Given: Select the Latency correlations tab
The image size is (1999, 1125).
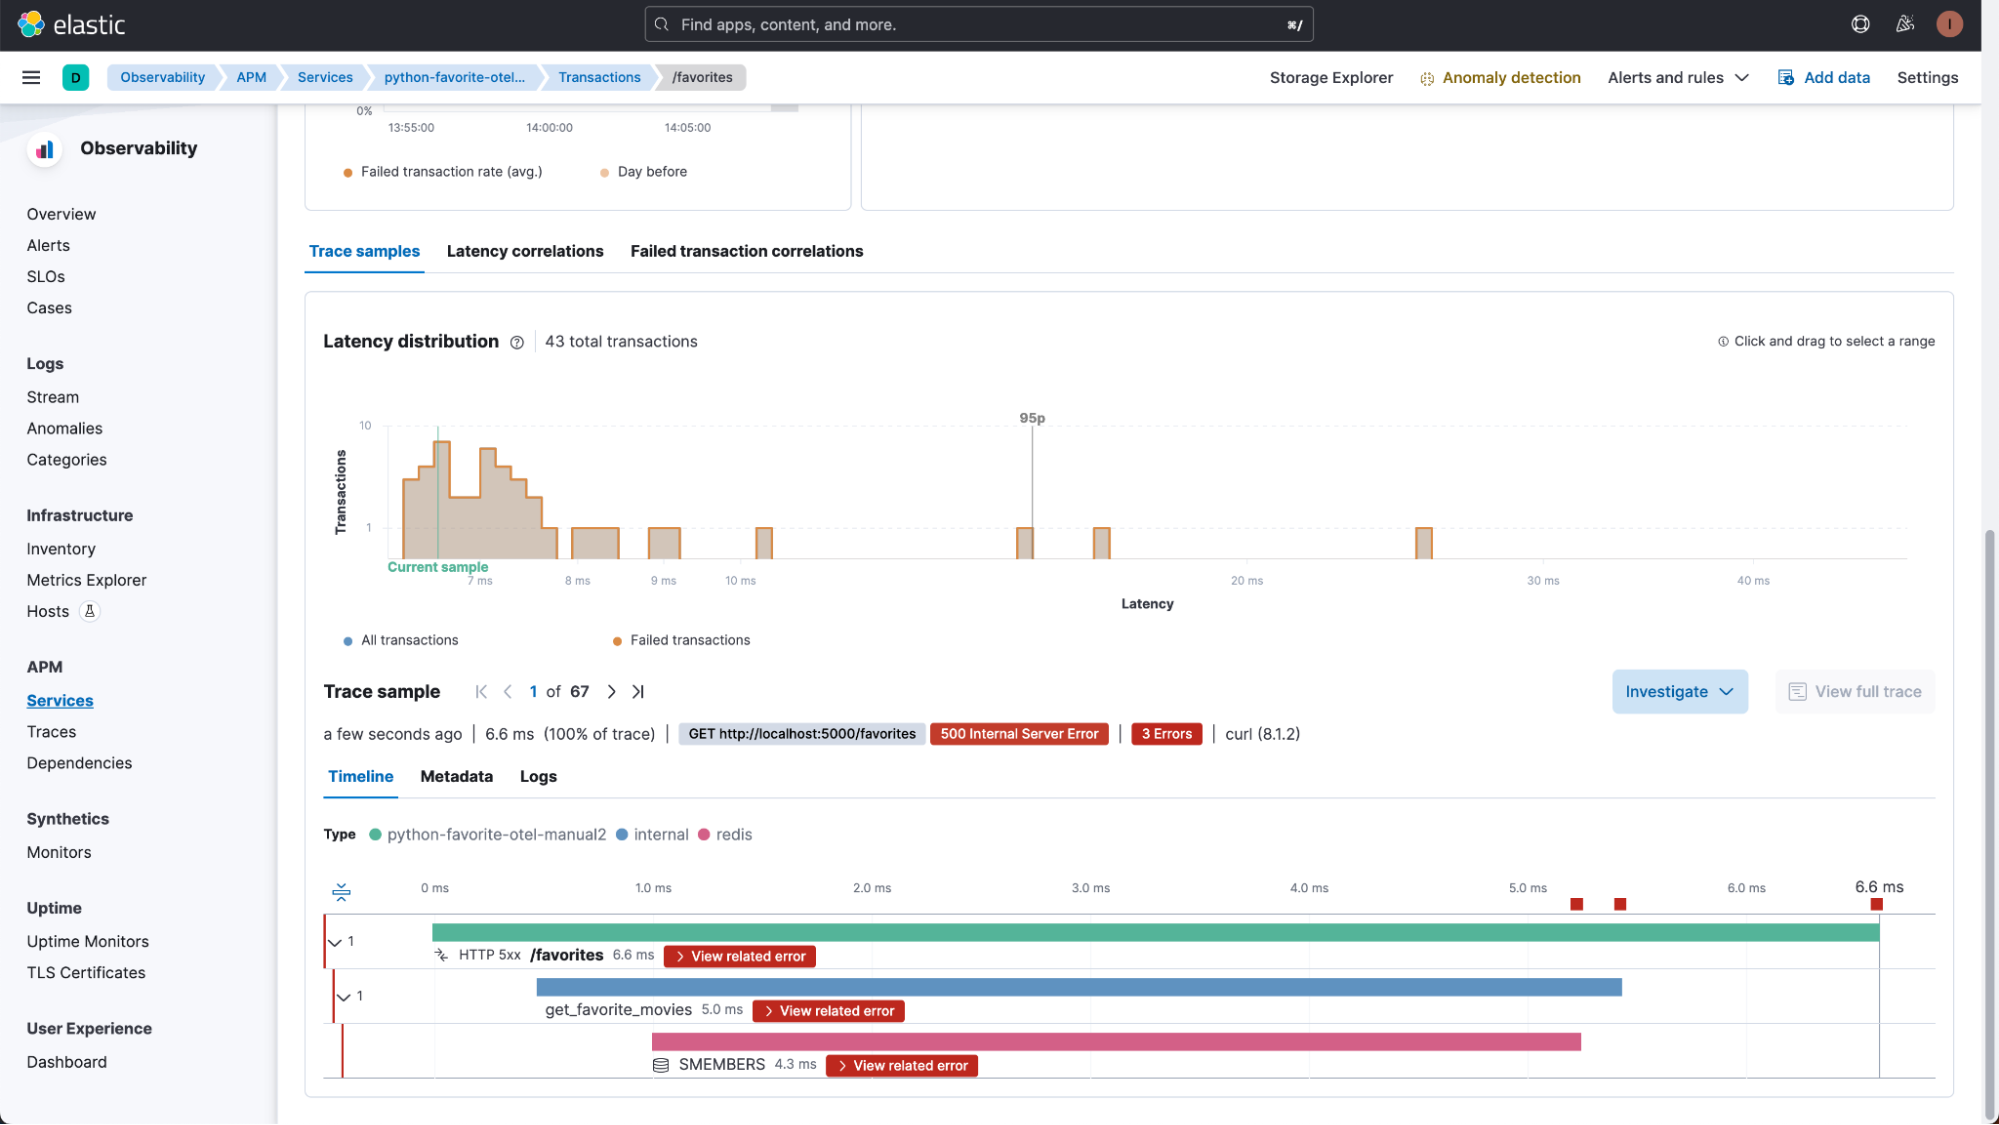Looking at the screenshot, I should (524, 251).
